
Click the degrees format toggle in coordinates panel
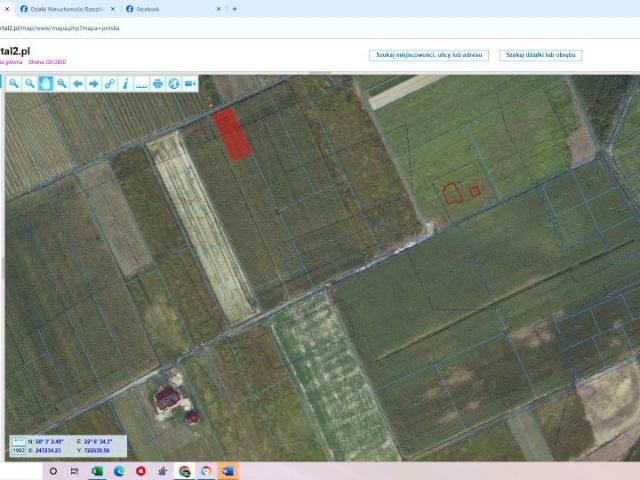(x=18, y=441)
